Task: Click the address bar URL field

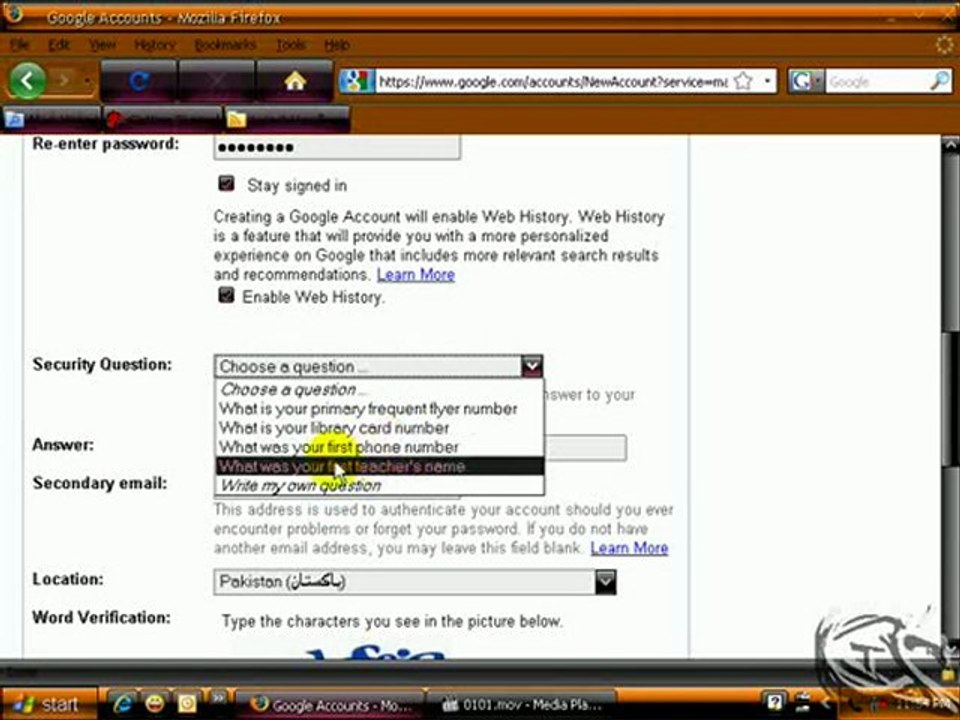Action: 553,81
